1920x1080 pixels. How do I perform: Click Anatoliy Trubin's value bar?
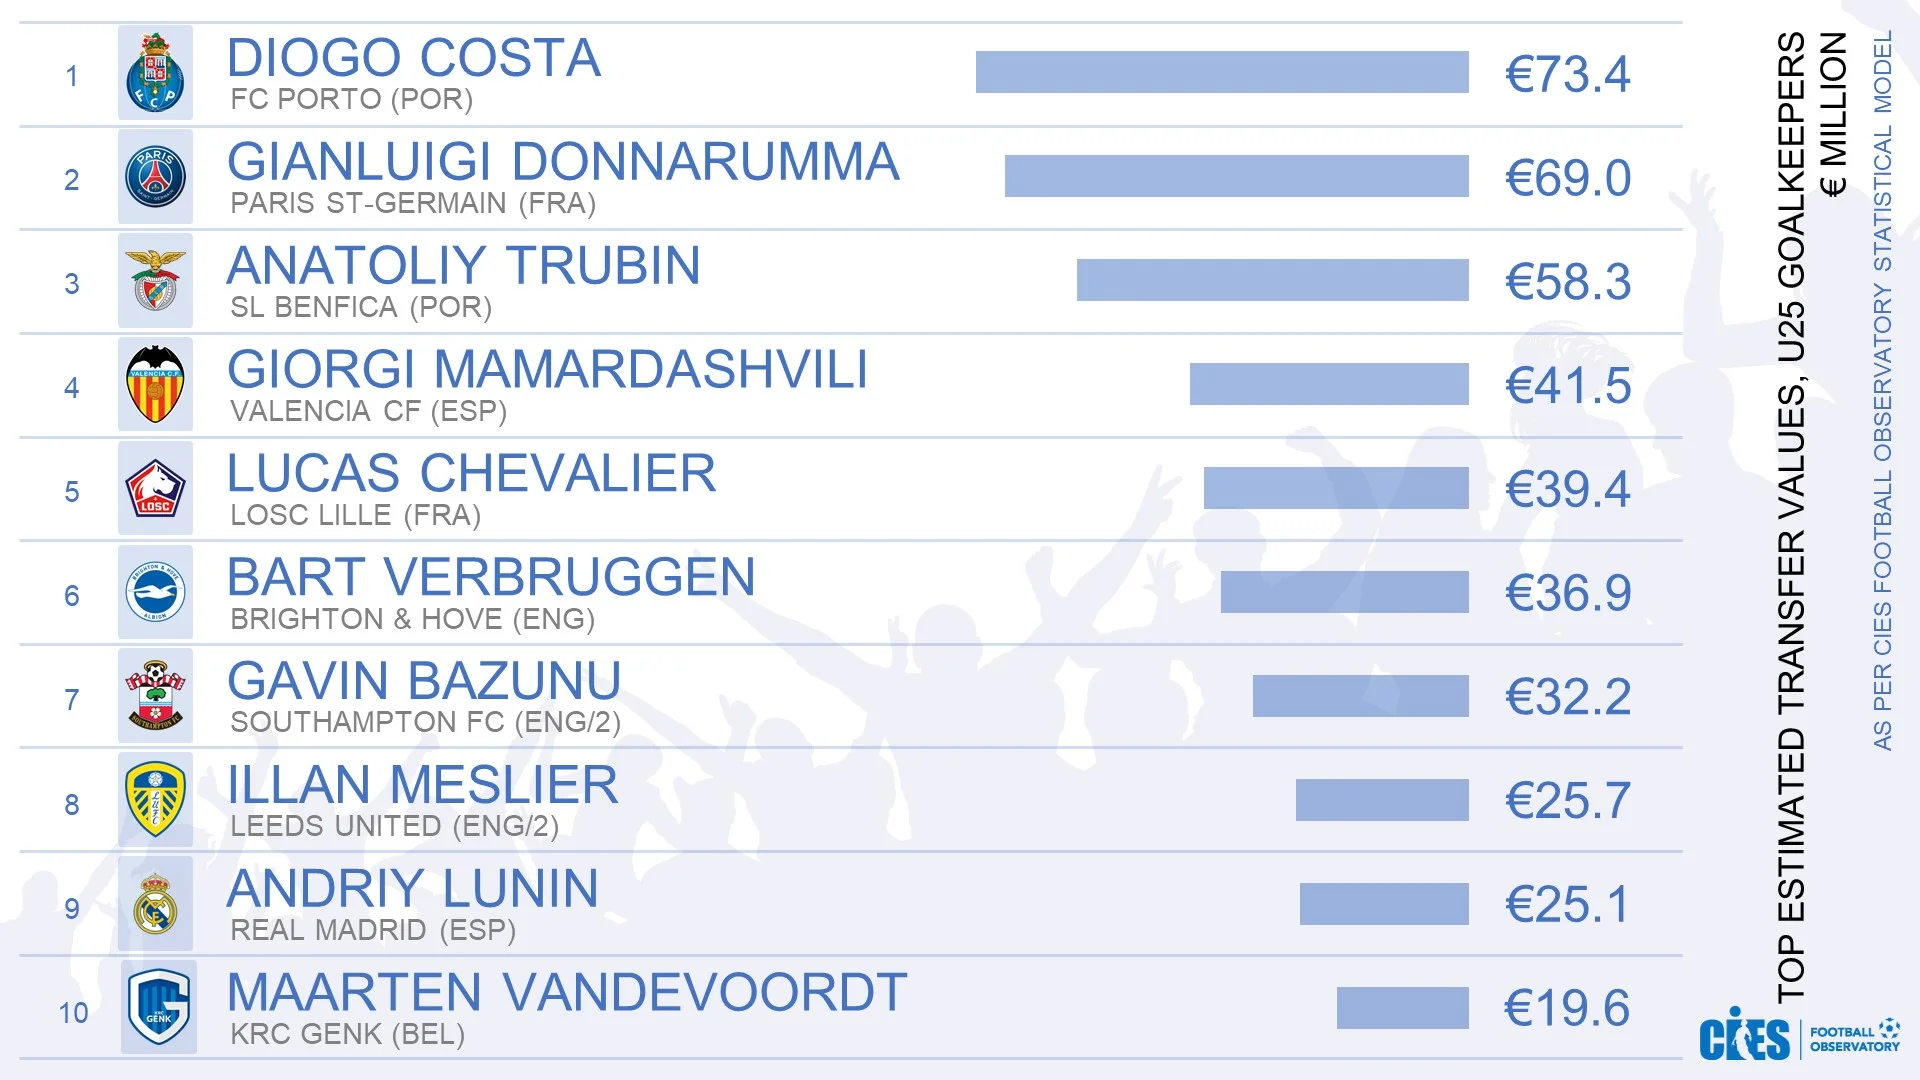1272,281
